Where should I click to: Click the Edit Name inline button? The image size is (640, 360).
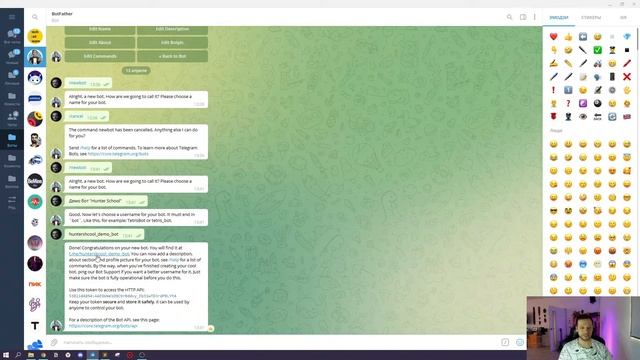pyautogui.click(x=100, y=30)
